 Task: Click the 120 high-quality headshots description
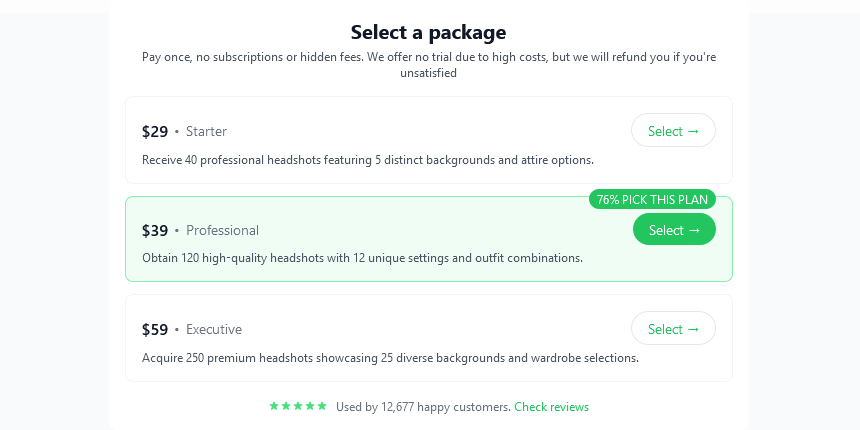point(362,258)
